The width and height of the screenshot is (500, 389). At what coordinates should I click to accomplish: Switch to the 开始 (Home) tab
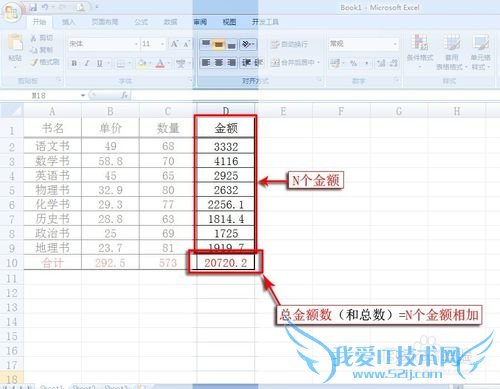[x=39, y=22]
